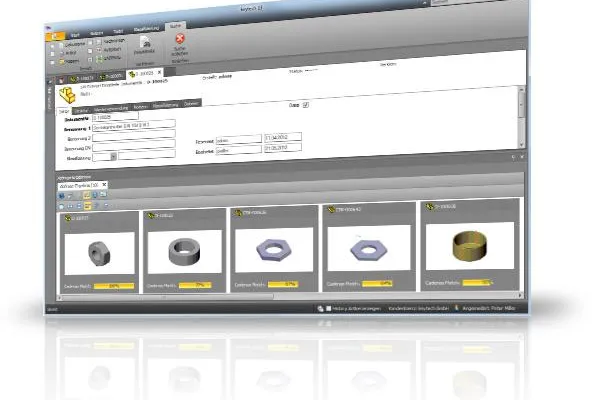
Task: Click the match bar under brass sleeve
Action: 477,282
